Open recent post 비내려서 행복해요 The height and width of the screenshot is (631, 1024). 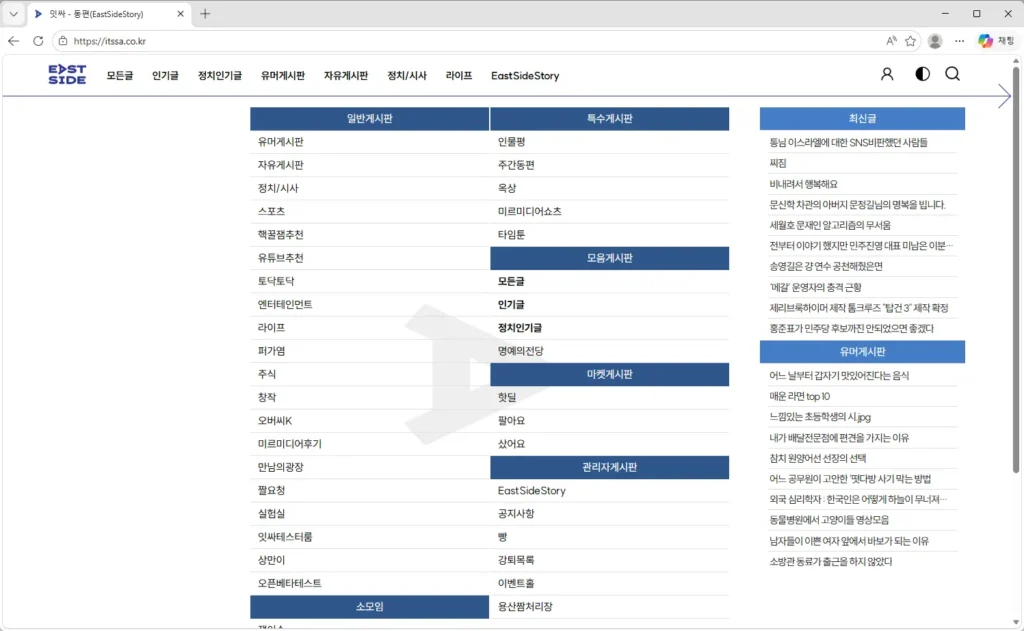click(x=803, y=184)
